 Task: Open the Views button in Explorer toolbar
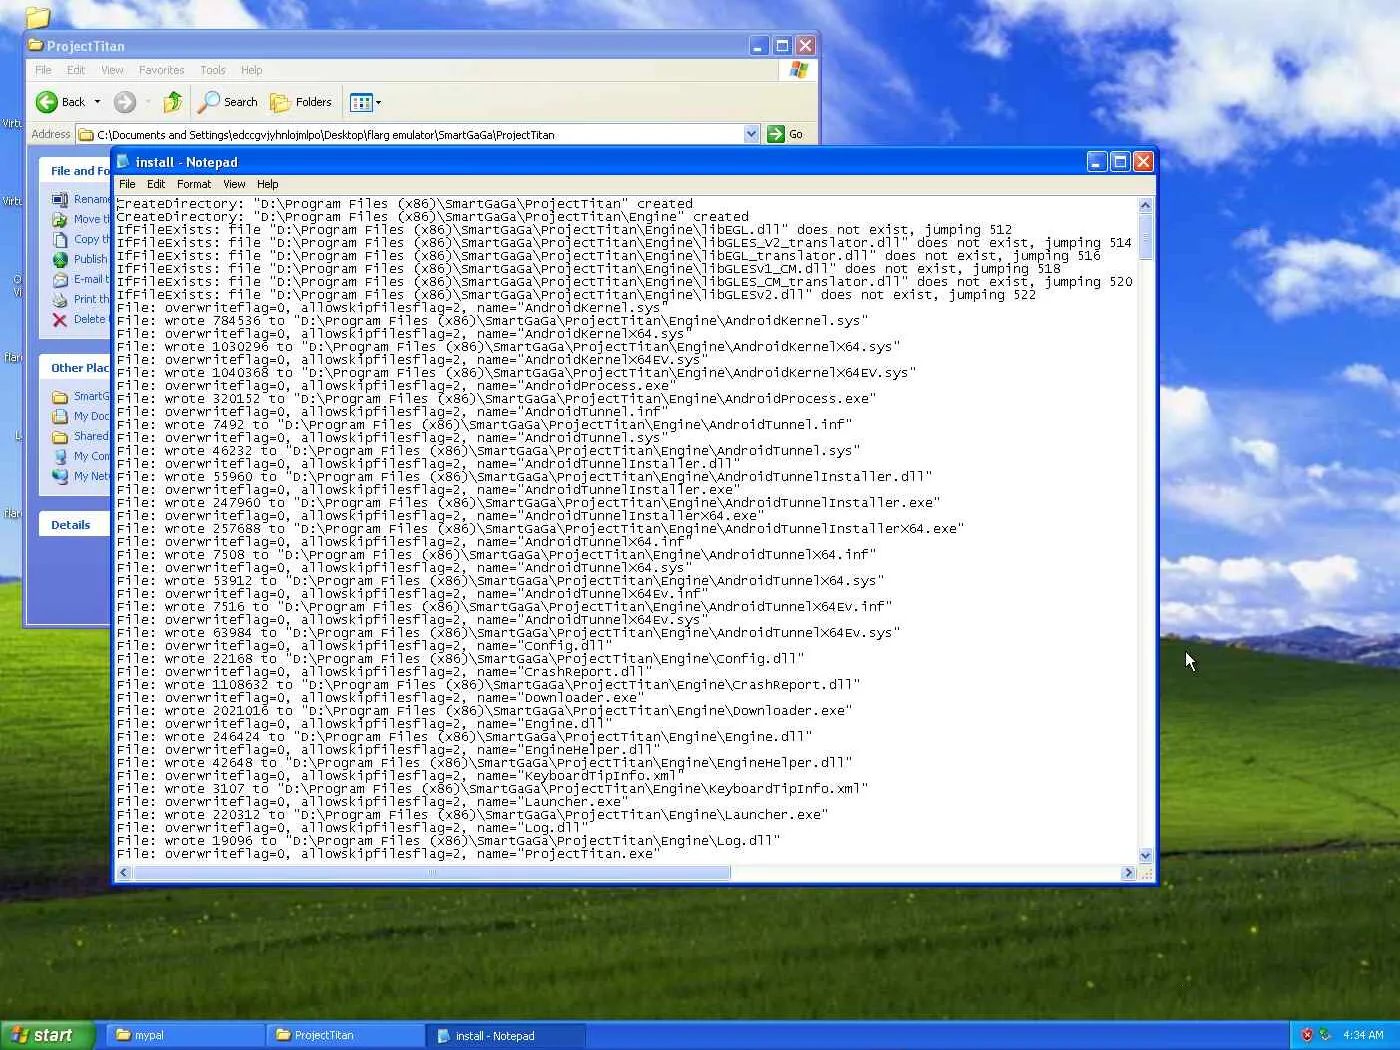[365, 102]
